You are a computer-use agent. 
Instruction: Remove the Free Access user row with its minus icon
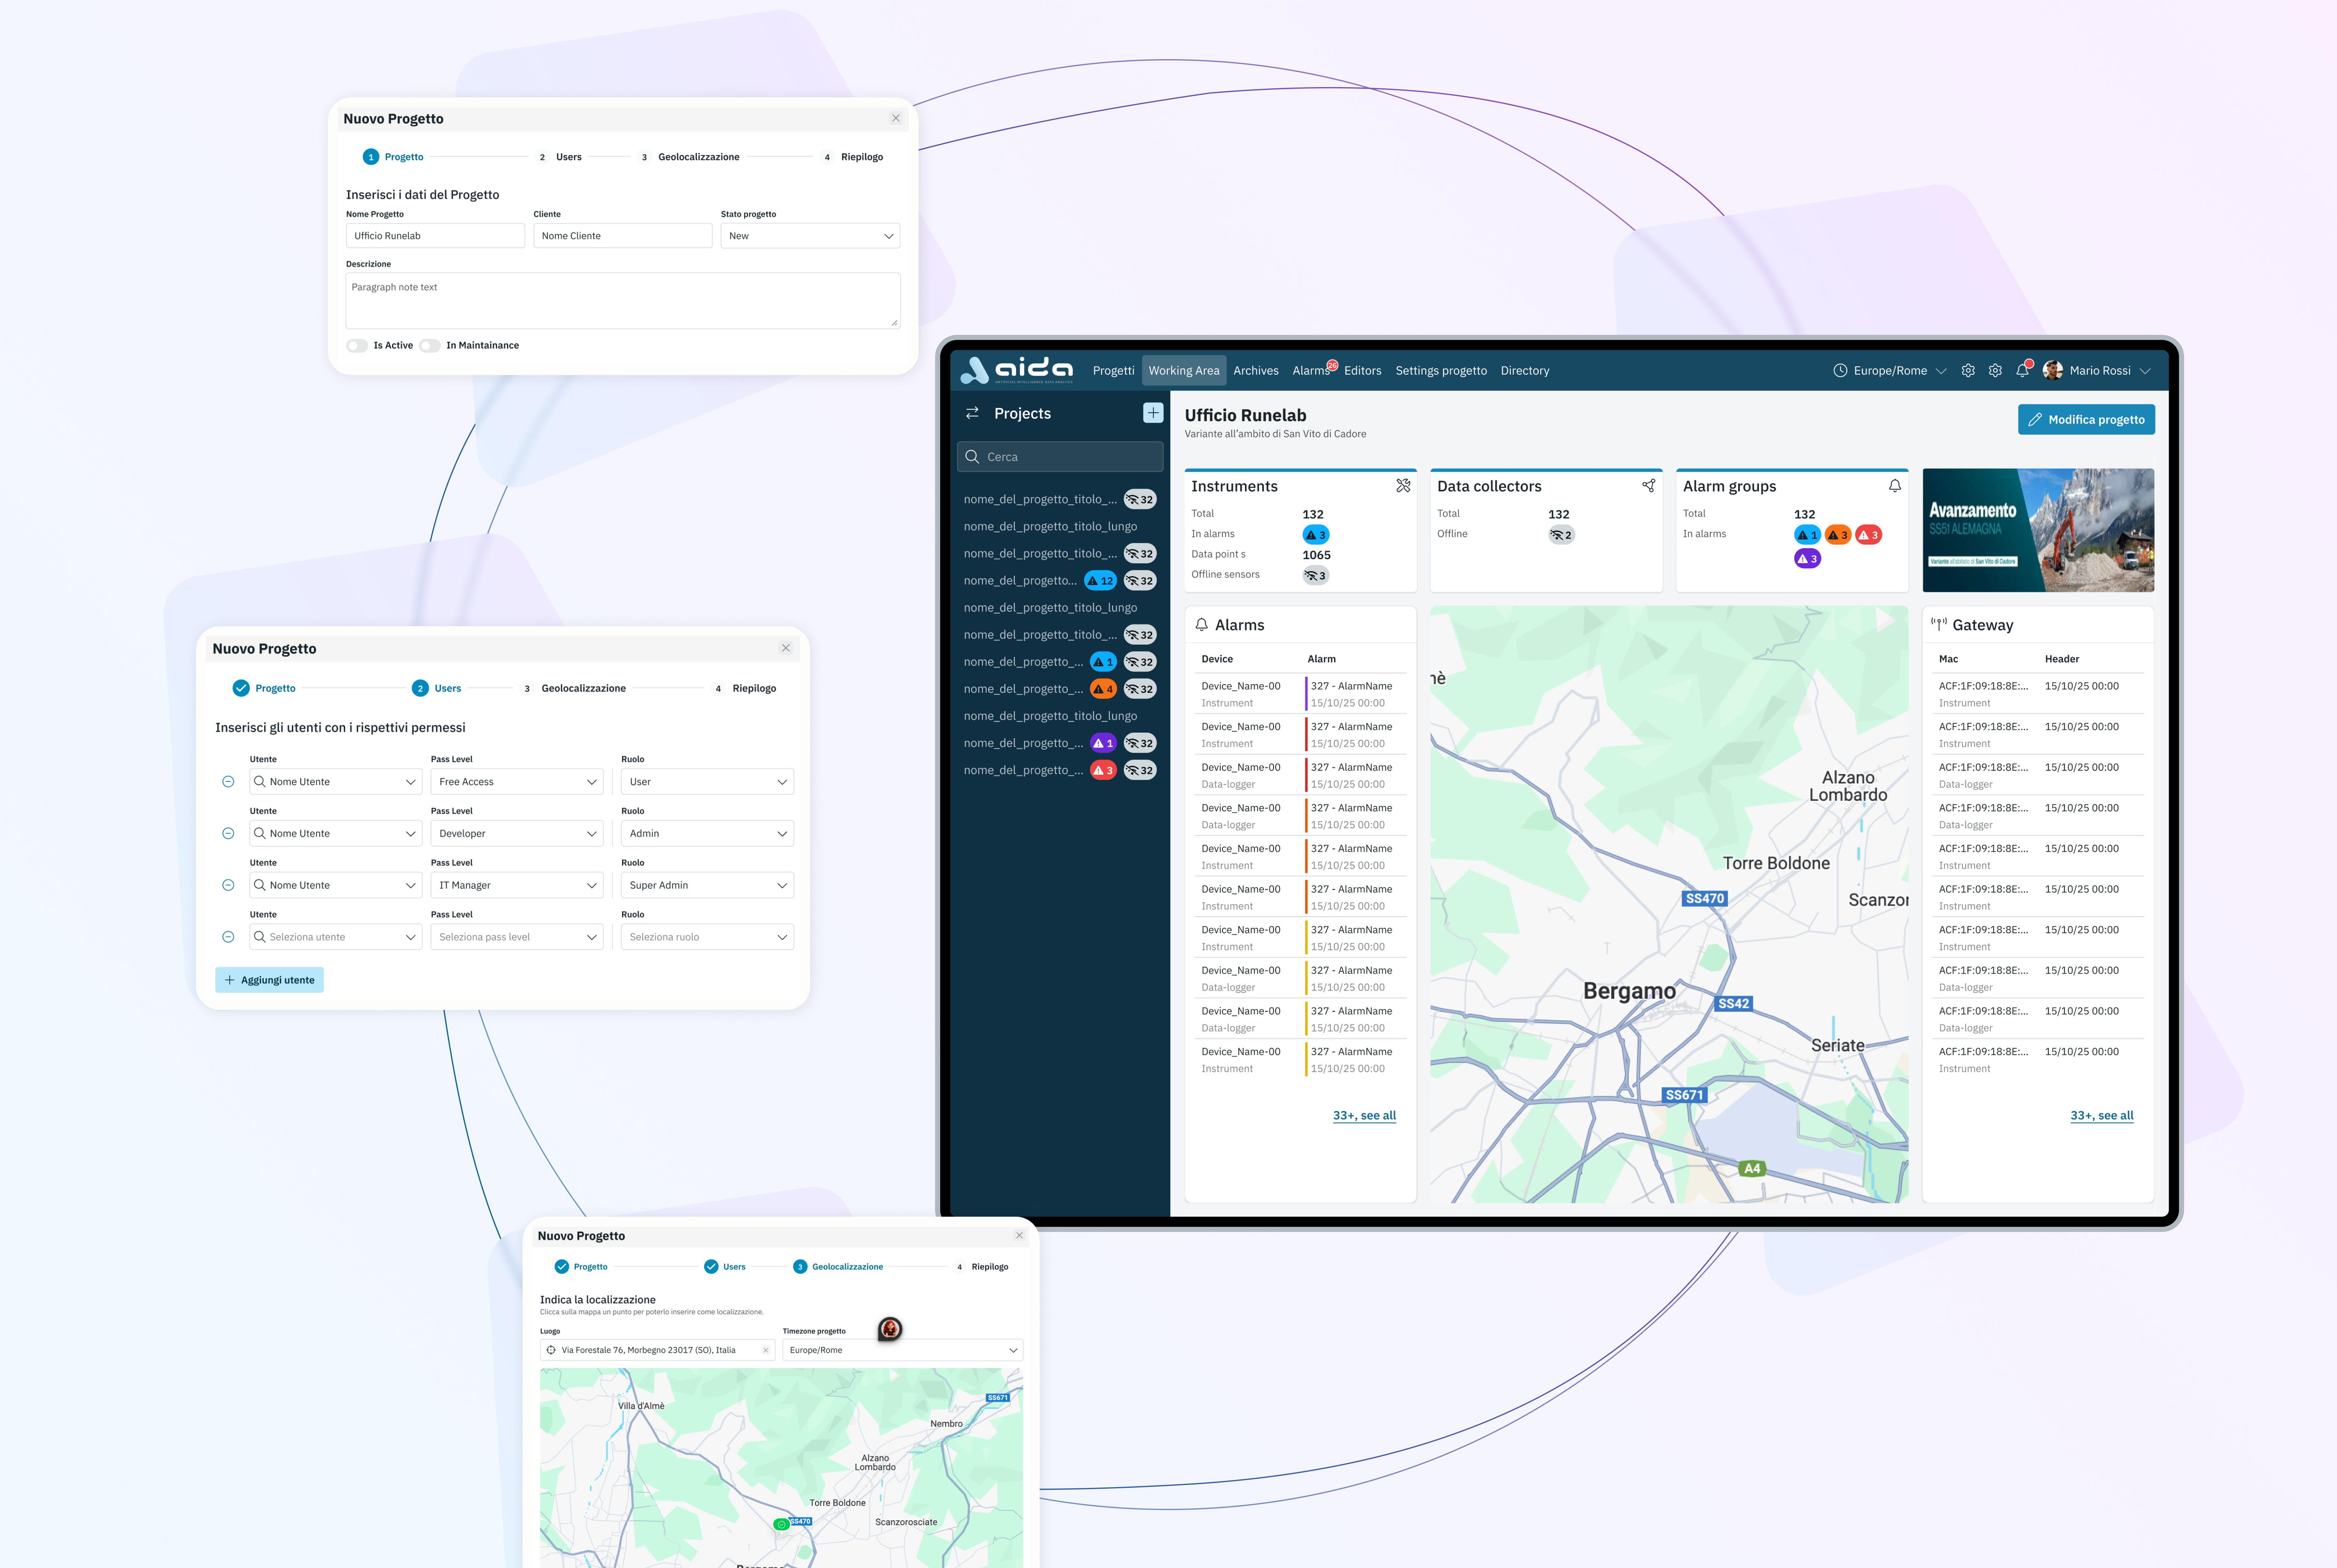coord(228,782)
